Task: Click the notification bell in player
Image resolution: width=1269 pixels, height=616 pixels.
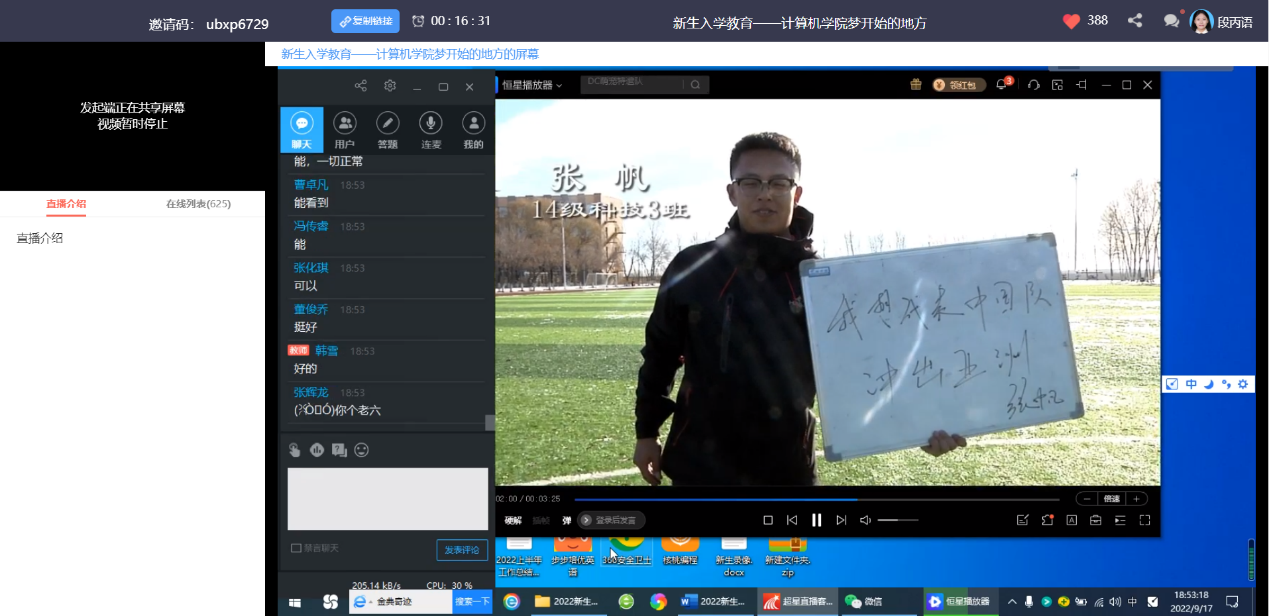Action: point(1002,85)
